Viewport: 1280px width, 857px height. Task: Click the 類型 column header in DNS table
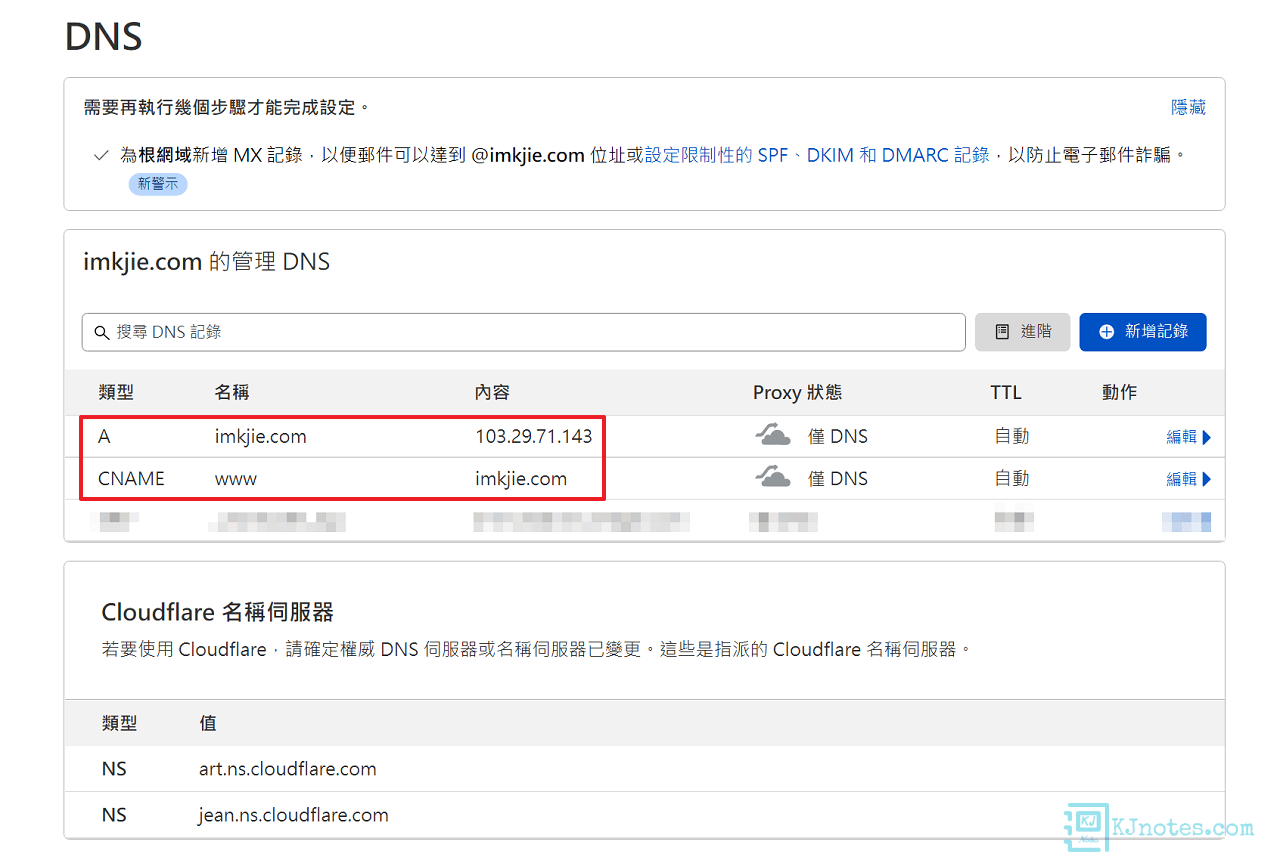[117, 393]
